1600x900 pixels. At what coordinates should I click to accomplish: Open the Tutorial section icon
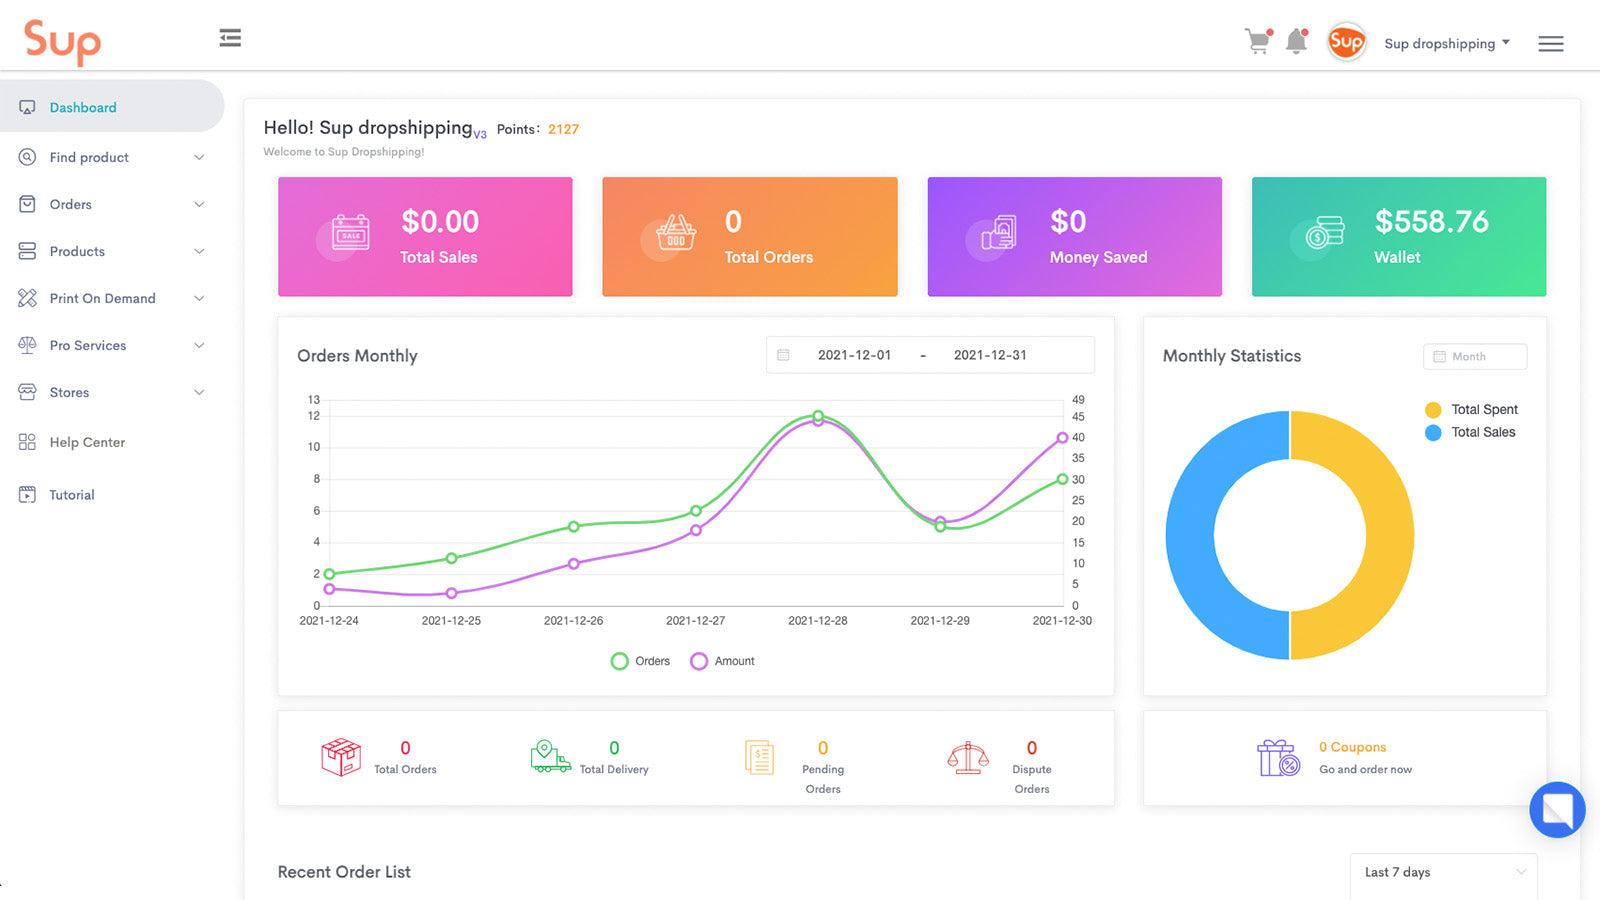point(26,494)
